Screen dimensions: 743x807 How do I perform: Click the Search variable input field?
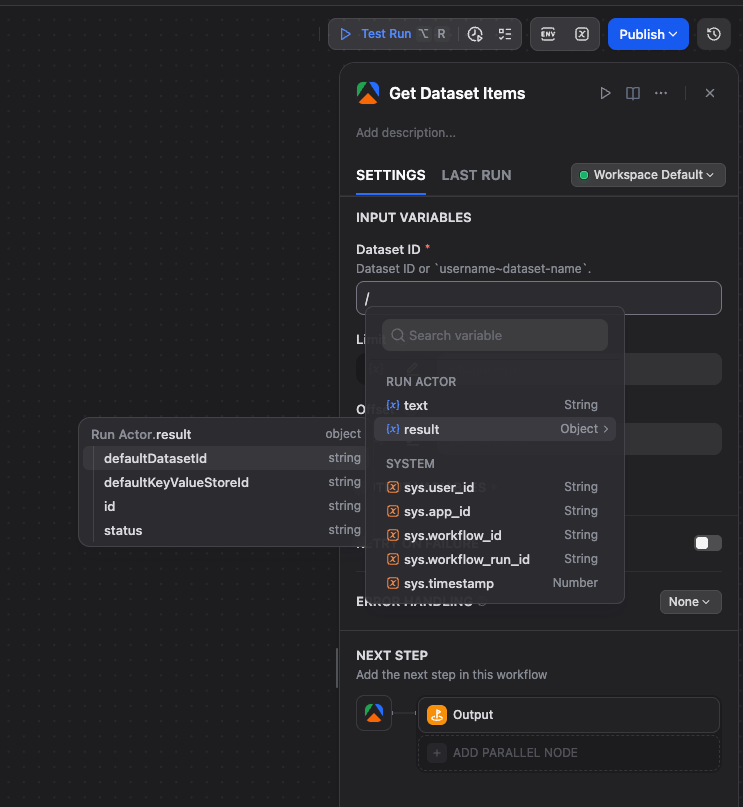[494, 334]
